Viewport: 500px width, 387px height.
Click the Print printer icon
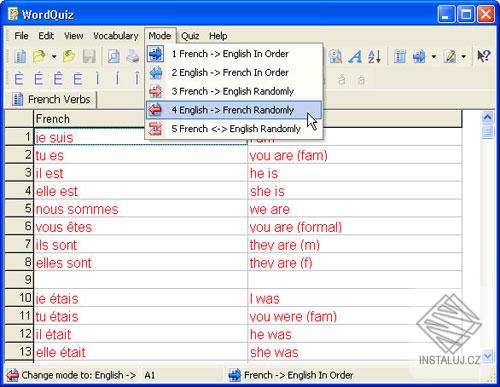click(133, 56)
